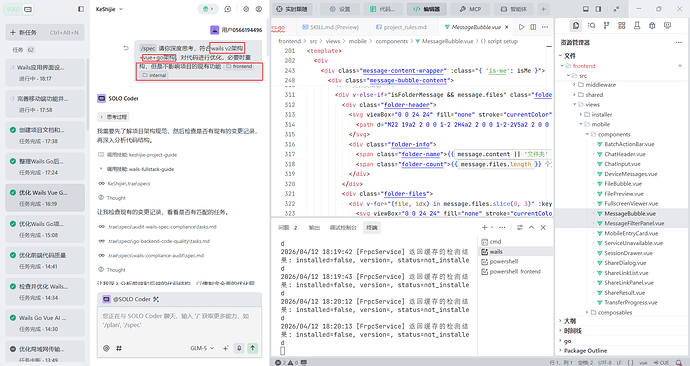Screen dimensions: 690x366
Task: Switch to the 问题 problems panel tab
Action: coord(288,227)
